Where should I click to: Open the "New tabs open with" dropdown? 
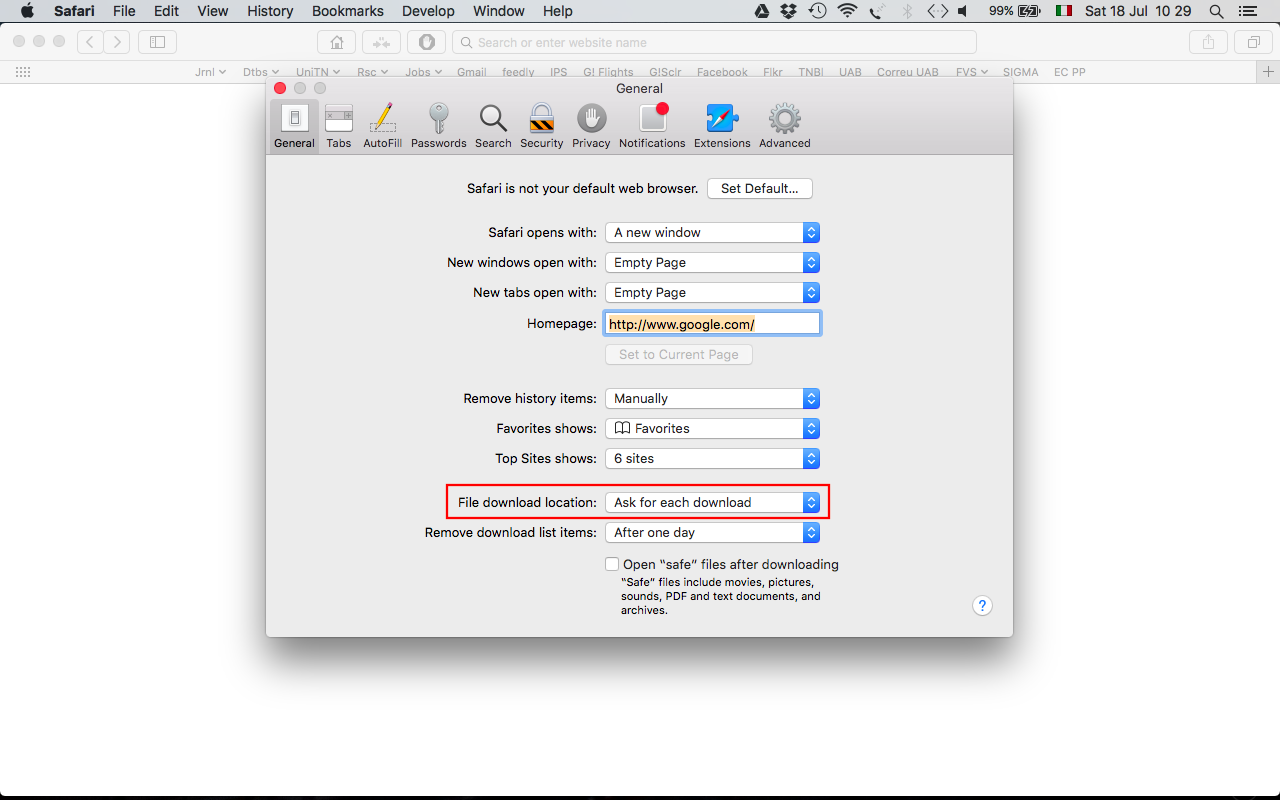pyautogui.click(x=713, y=292)
